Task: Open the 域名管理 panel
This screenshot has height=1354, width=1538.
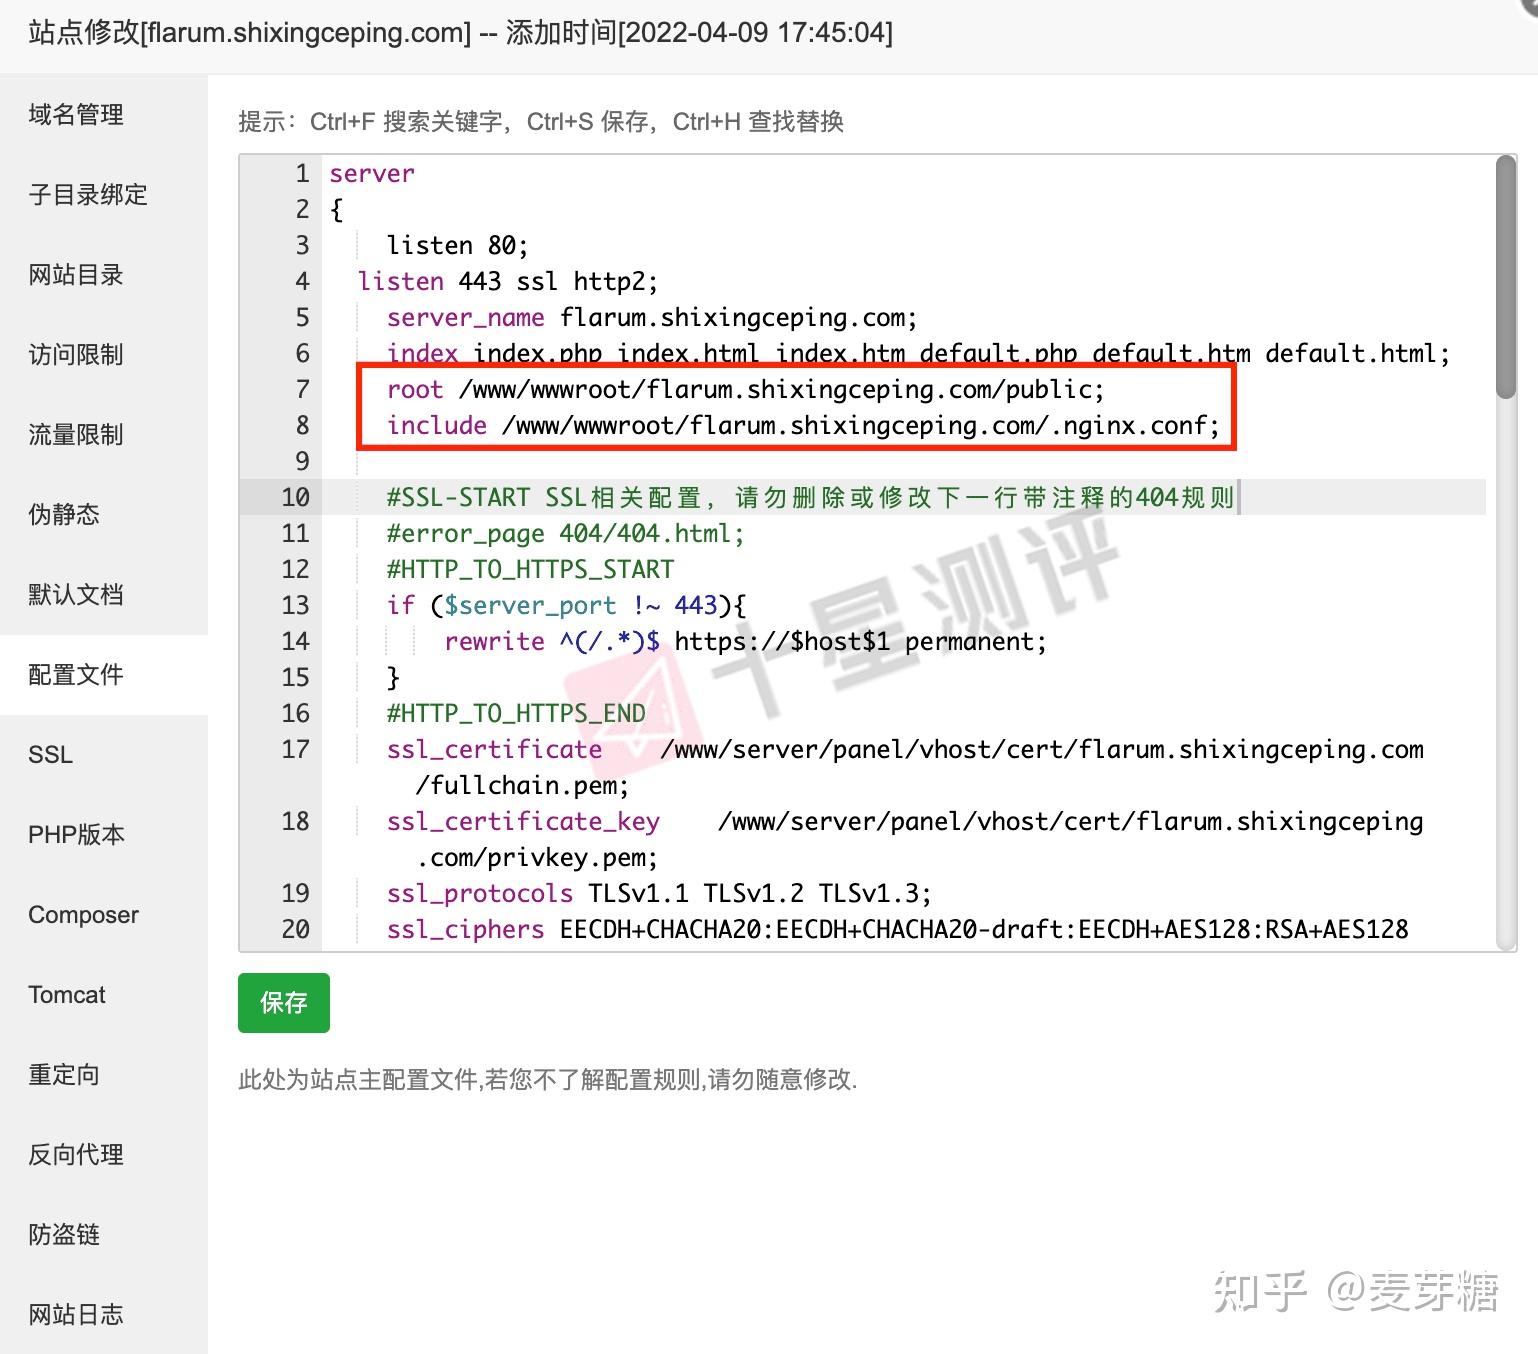Action: pos(75,114)
